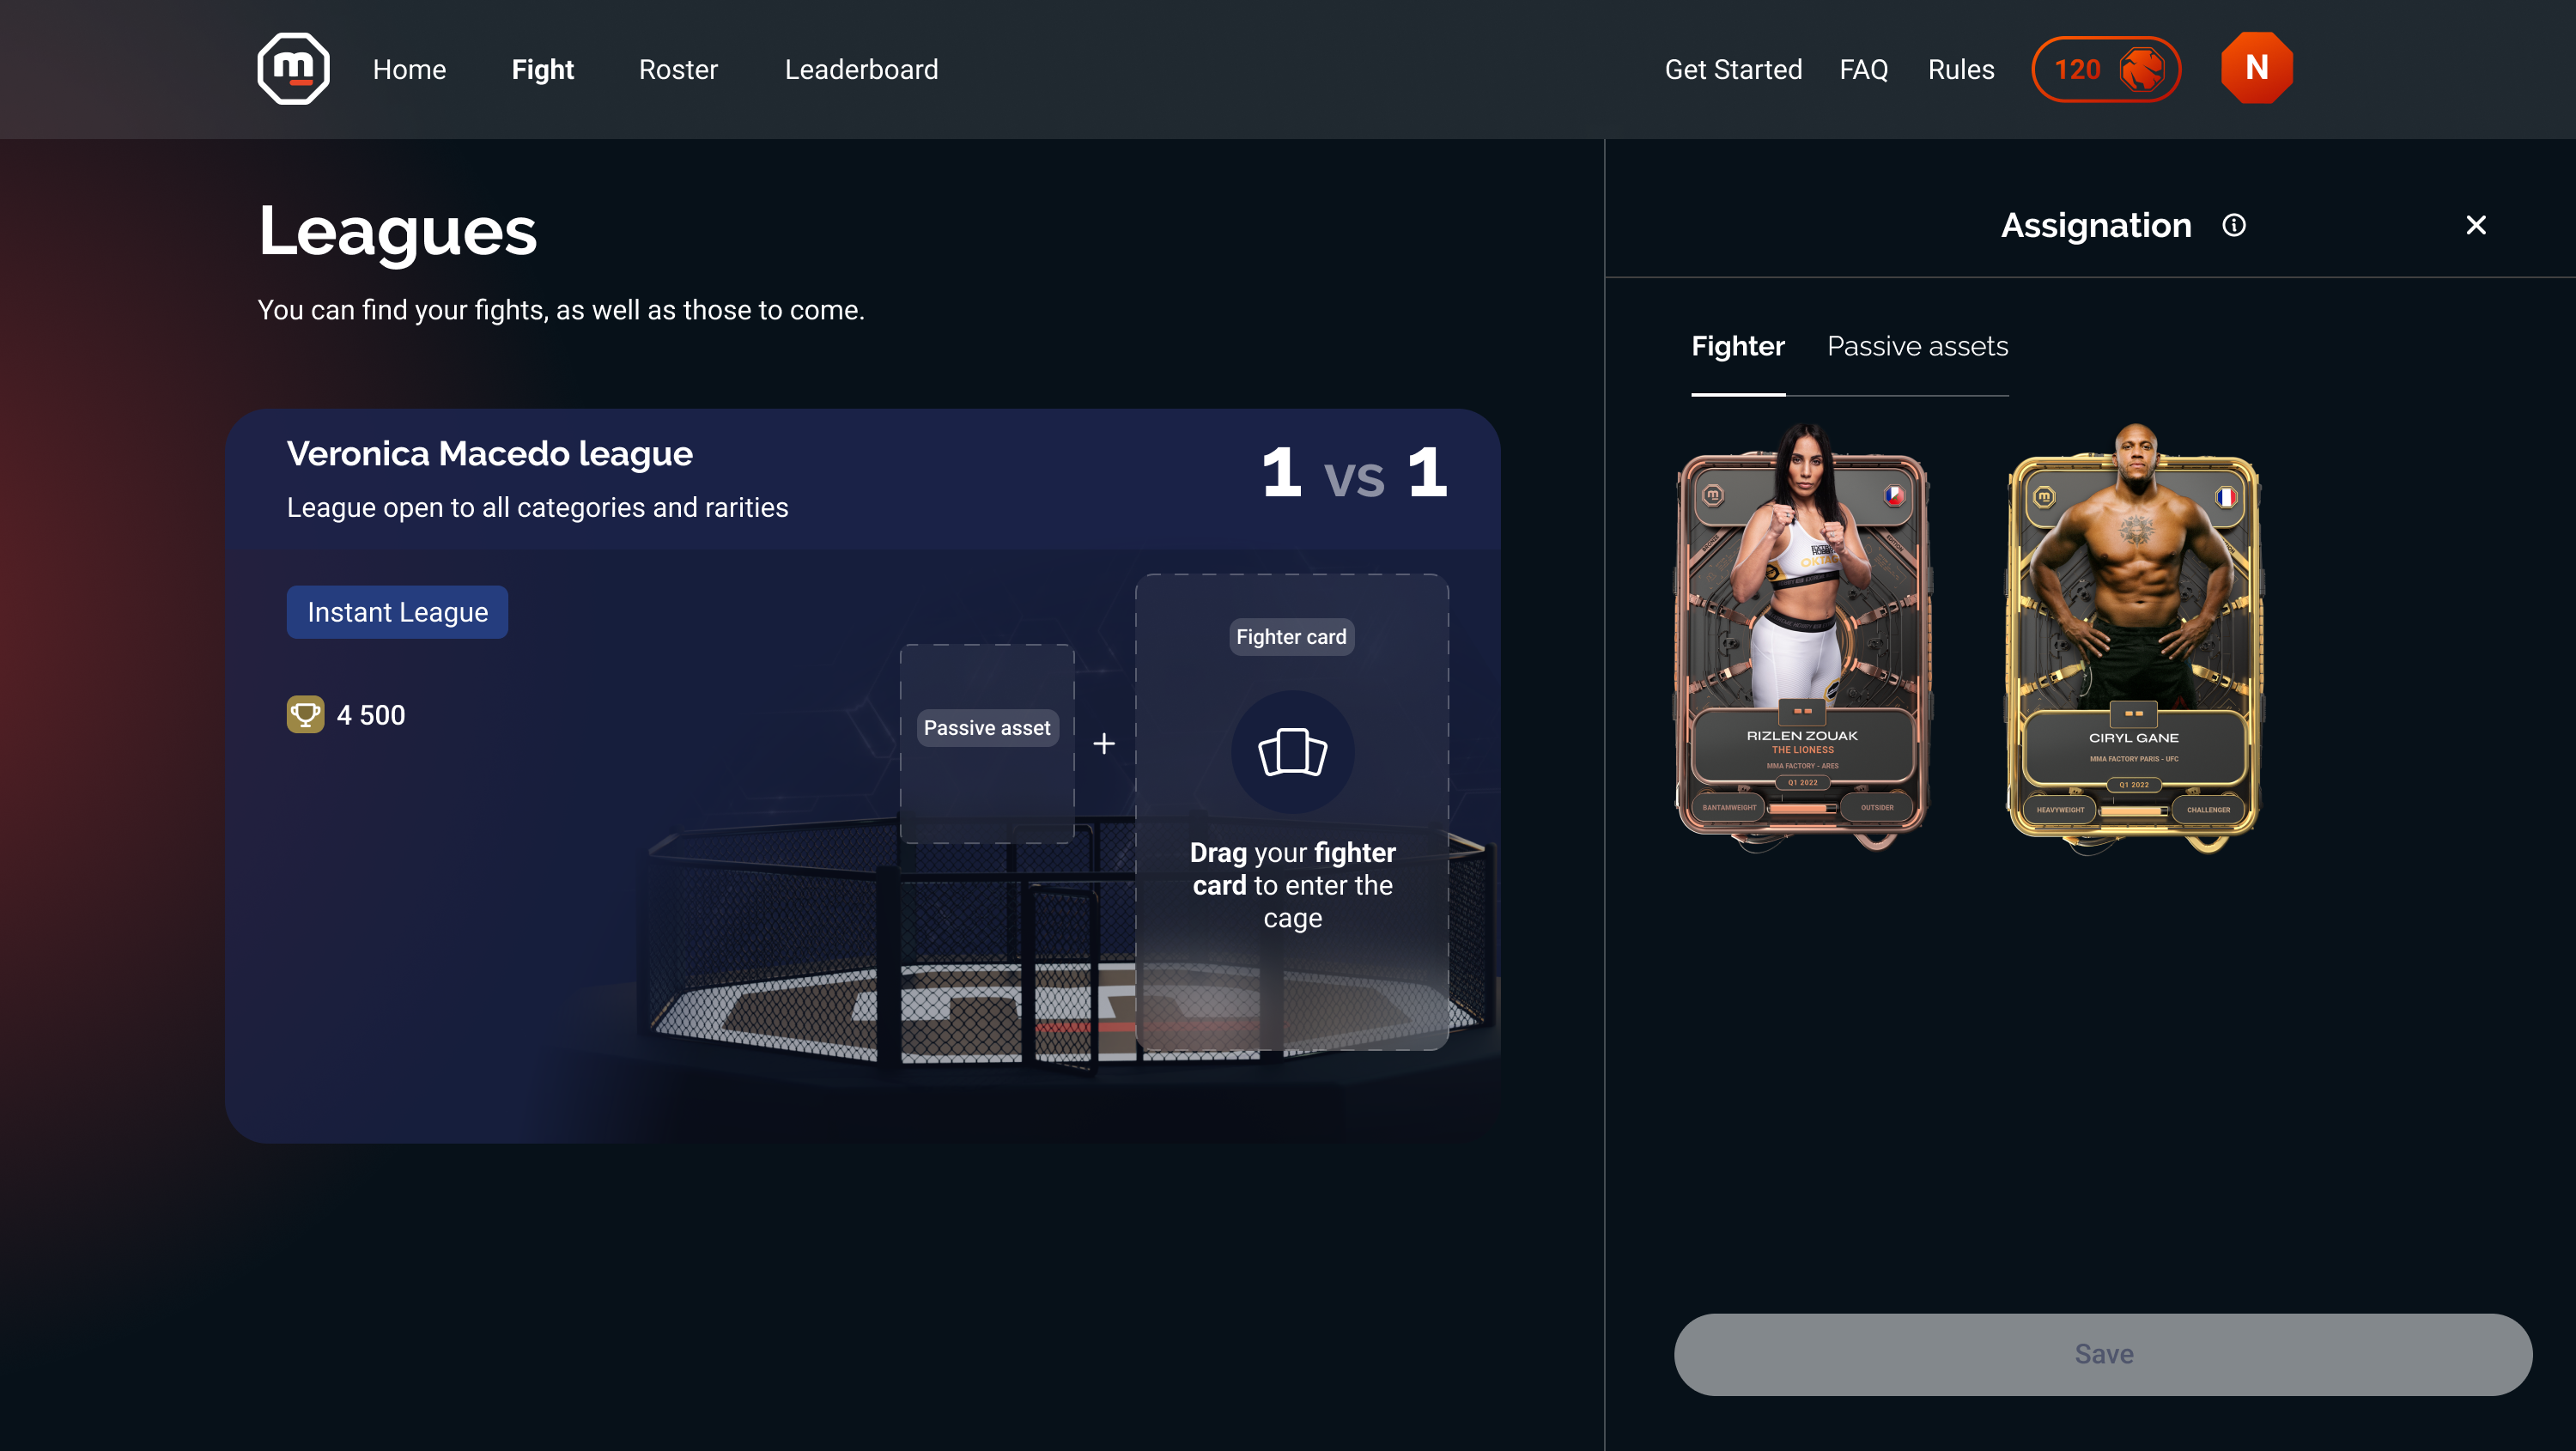2576x1451 pixels.
Task: Select the Ciryl Gane fighter card
Action: [2133, 638]
